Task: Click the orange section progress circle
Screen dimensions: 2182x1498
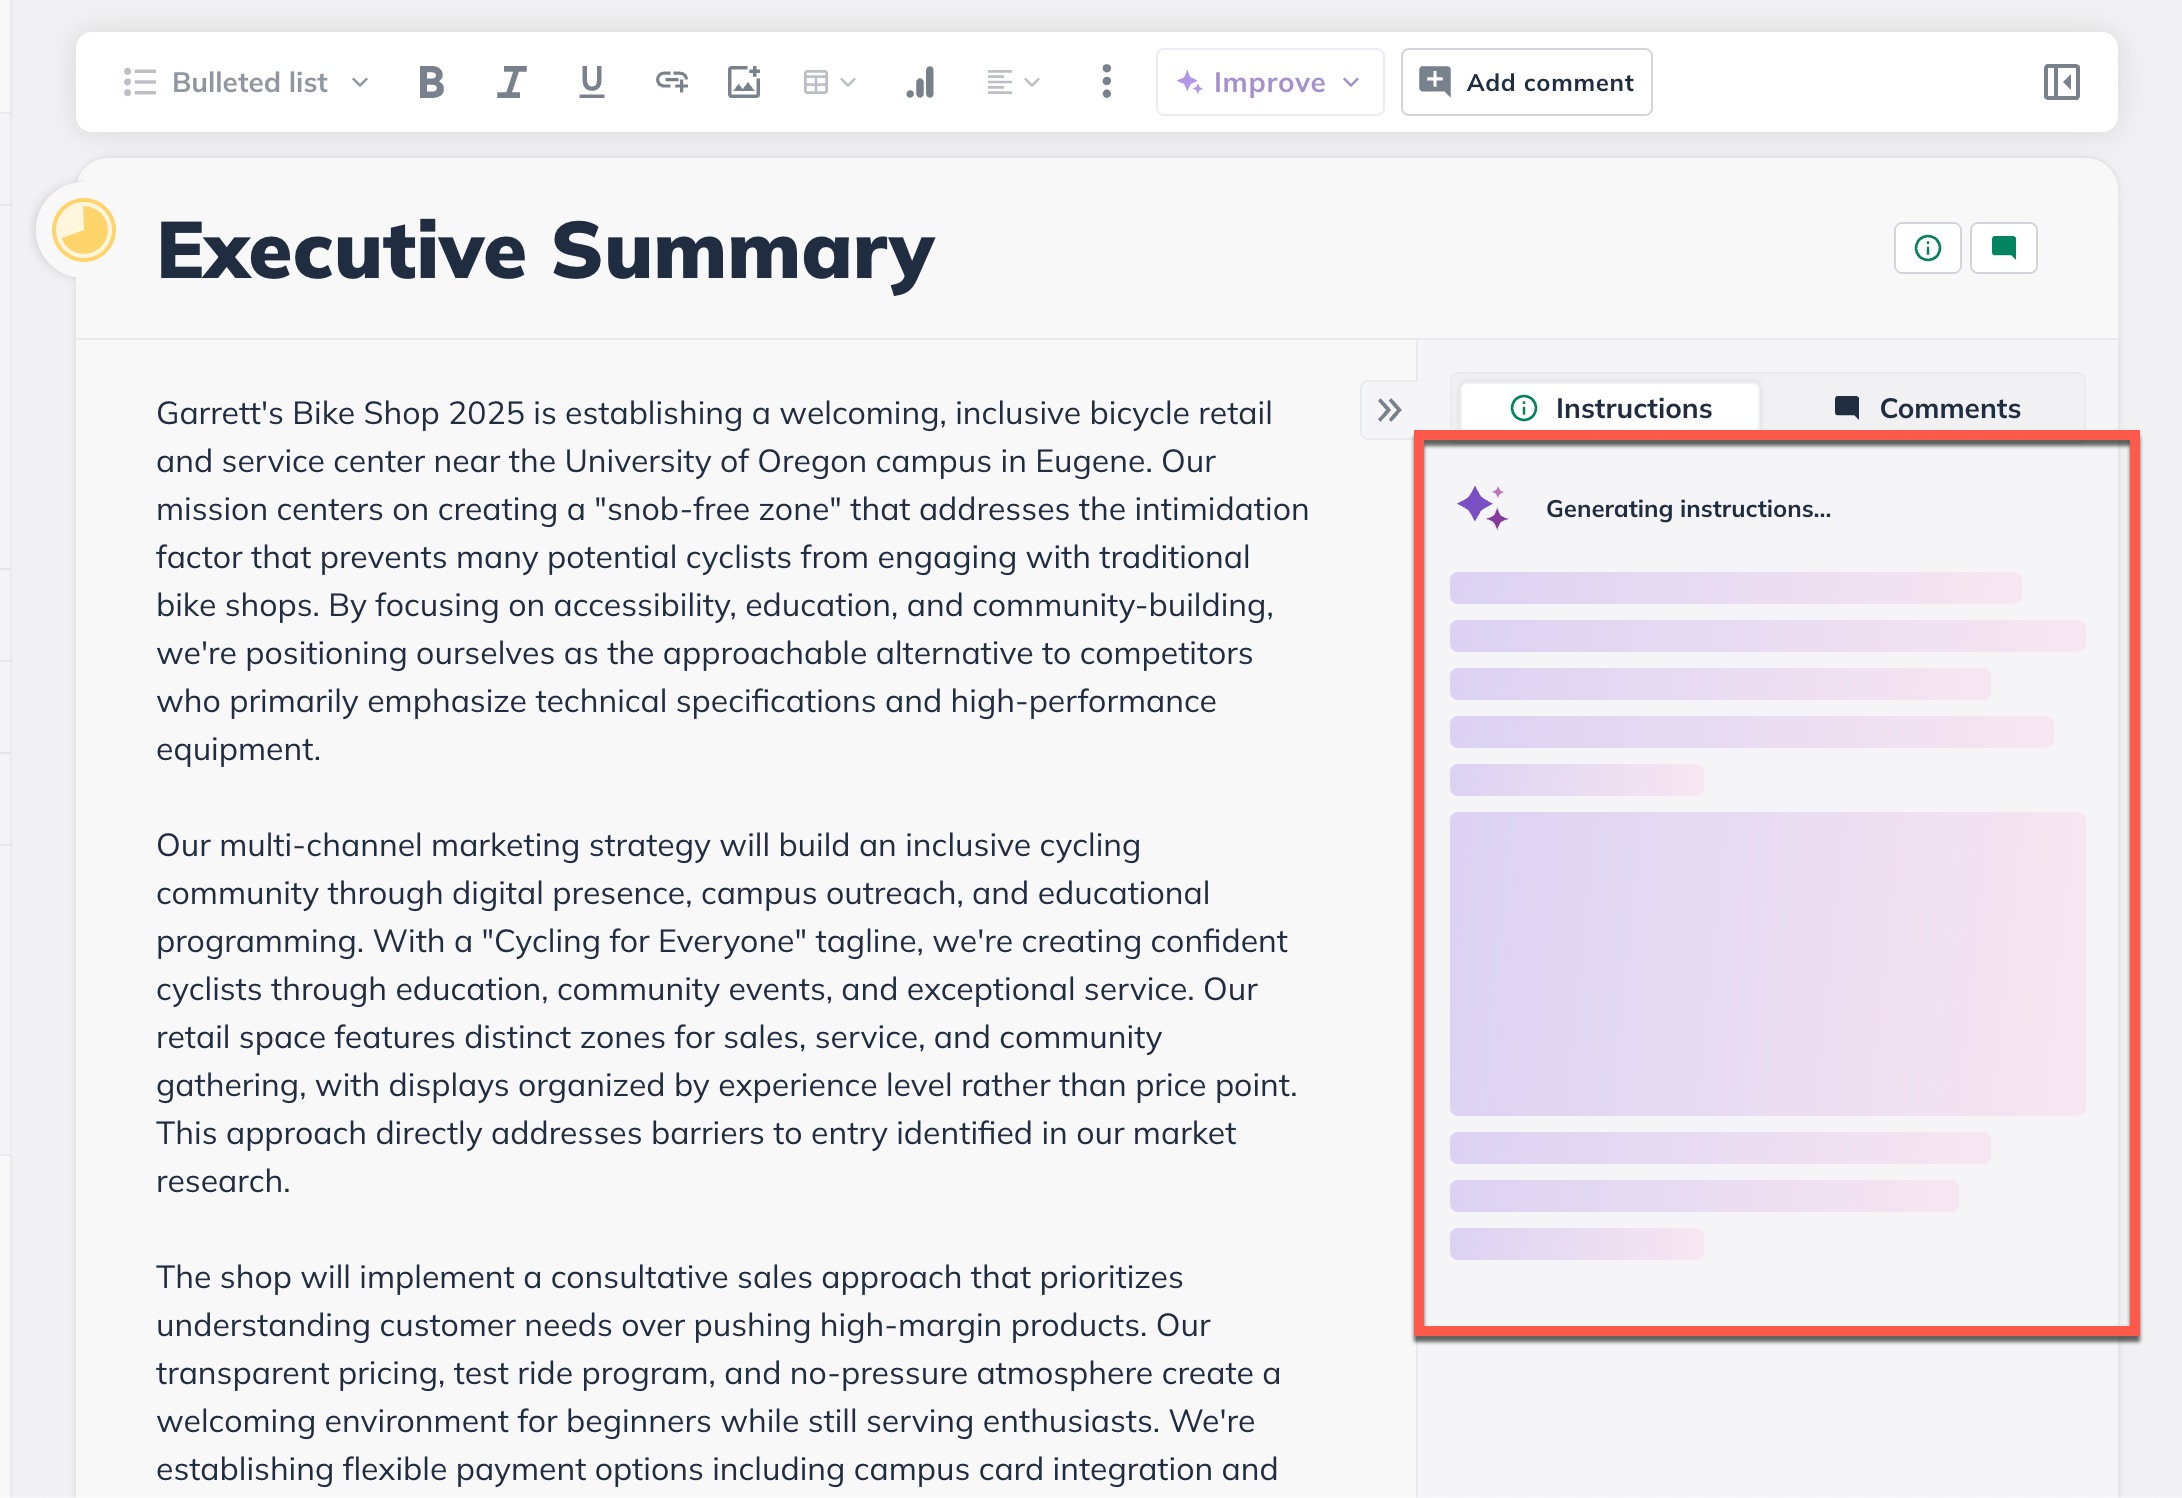Action: [x=84, y=230]
